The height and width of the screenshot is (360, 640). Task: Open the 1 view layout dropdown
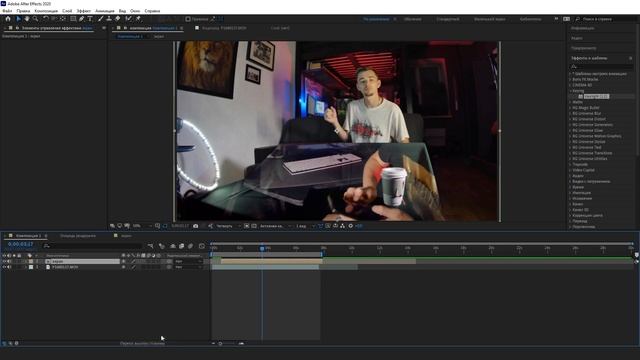coord(305,226)
